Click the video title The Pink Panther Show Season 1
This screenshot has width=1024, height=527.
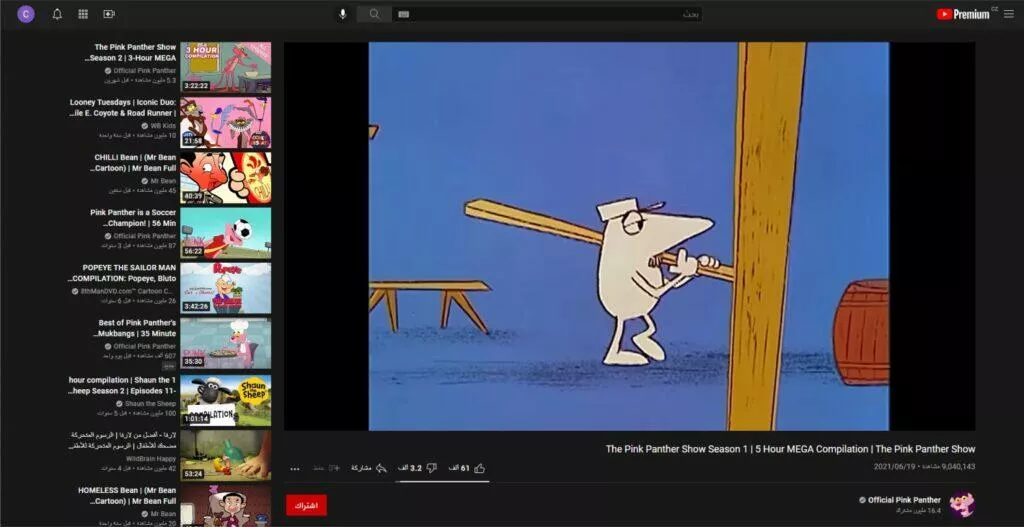(790, 449)
